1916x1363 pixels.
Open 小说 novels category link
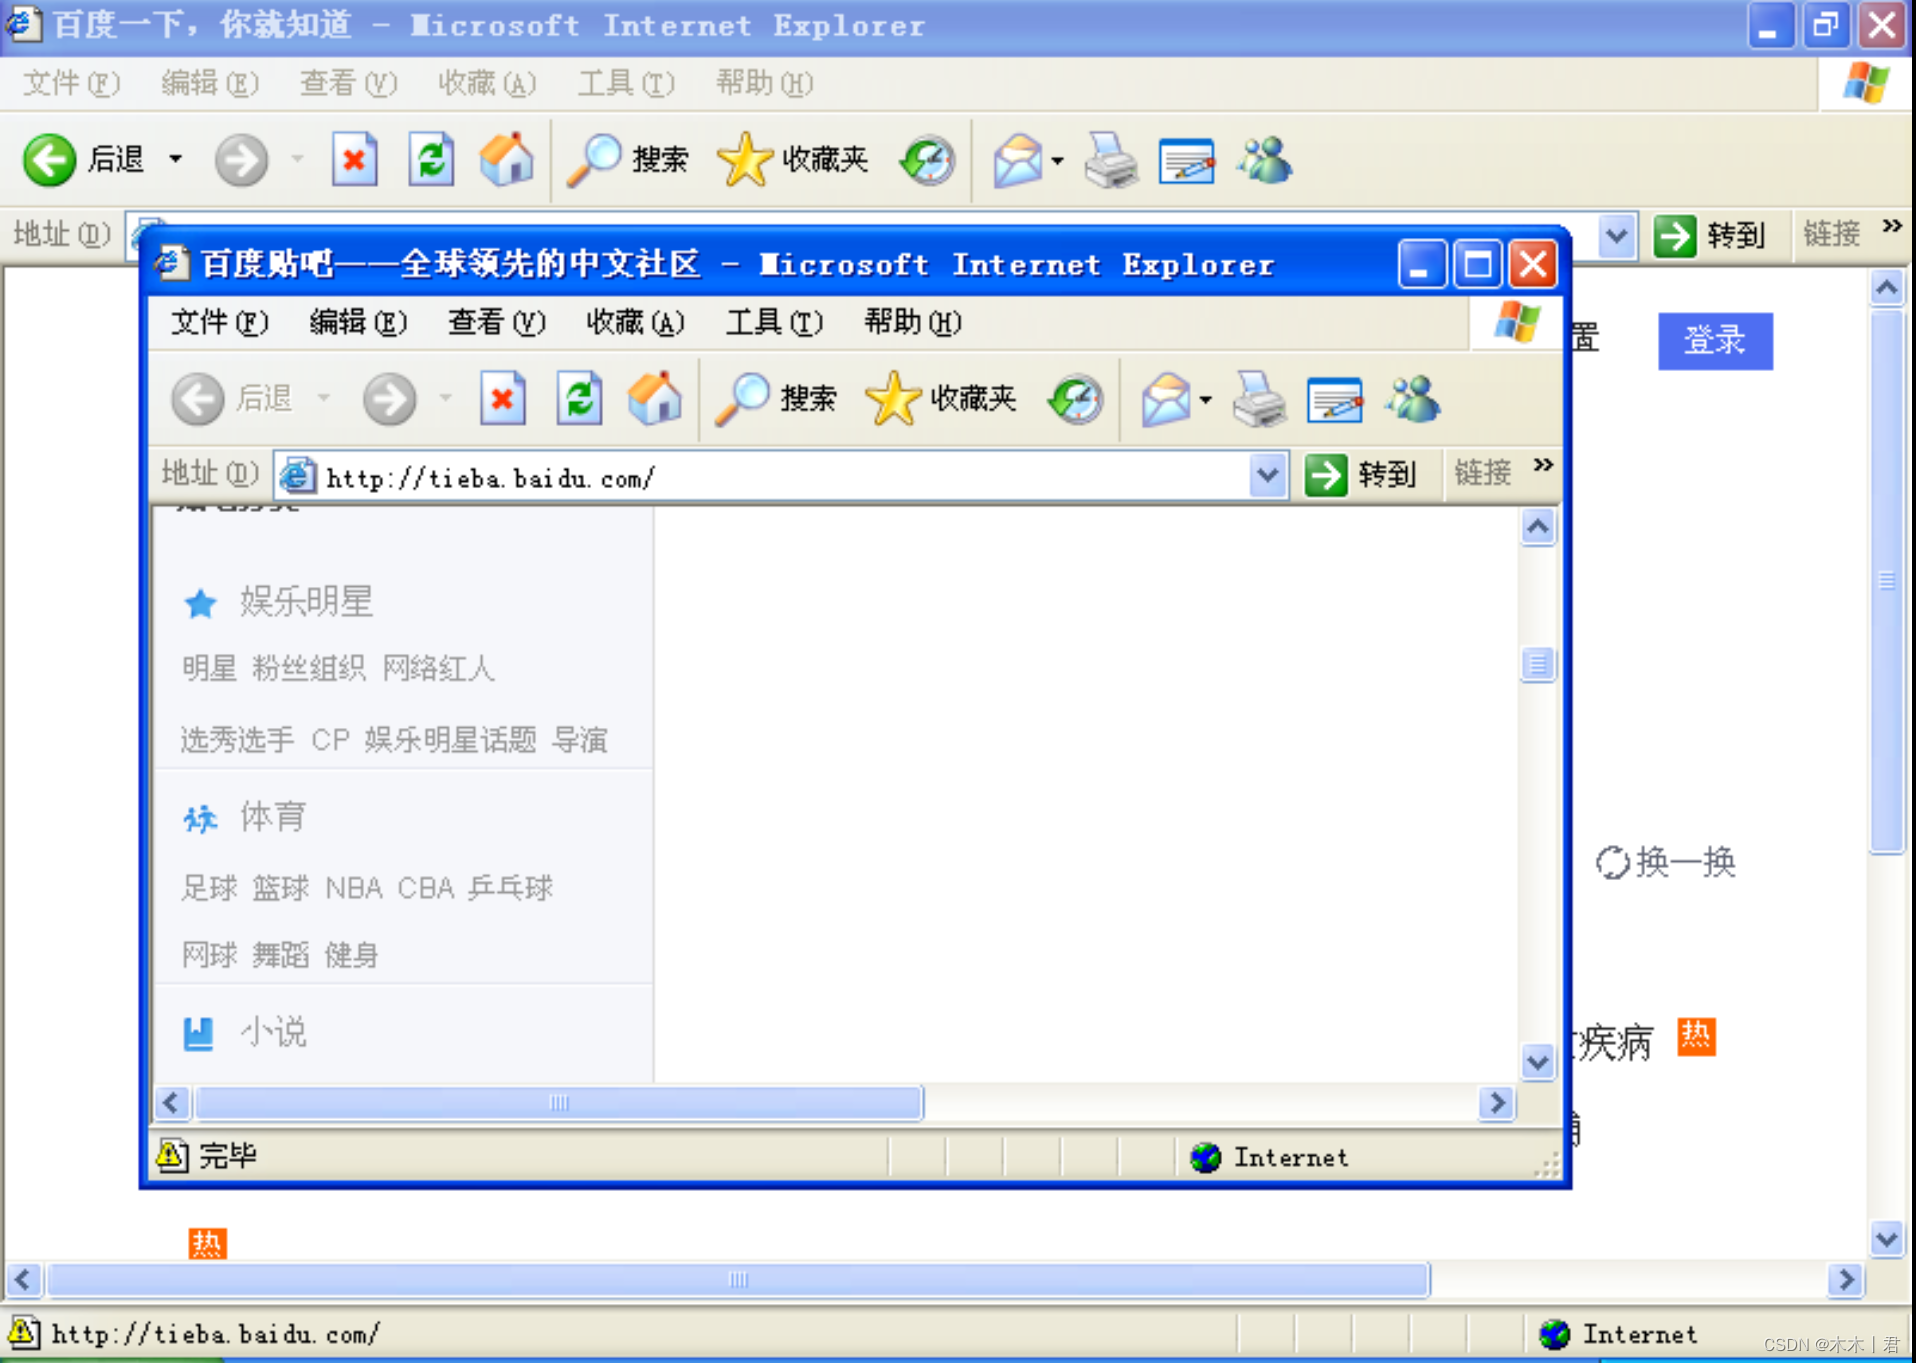pyautogui.click(x=272, y=1032)
